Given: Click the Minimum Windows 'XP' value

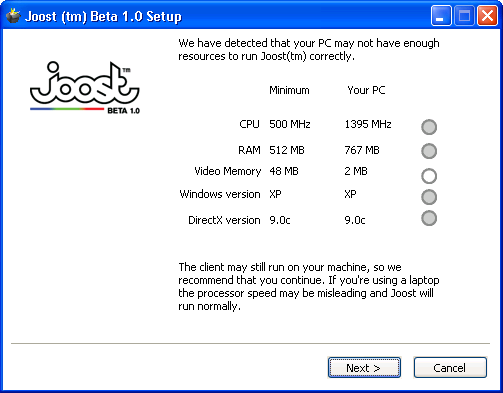Looking at the screenshot, I should [x=275, y=194].
